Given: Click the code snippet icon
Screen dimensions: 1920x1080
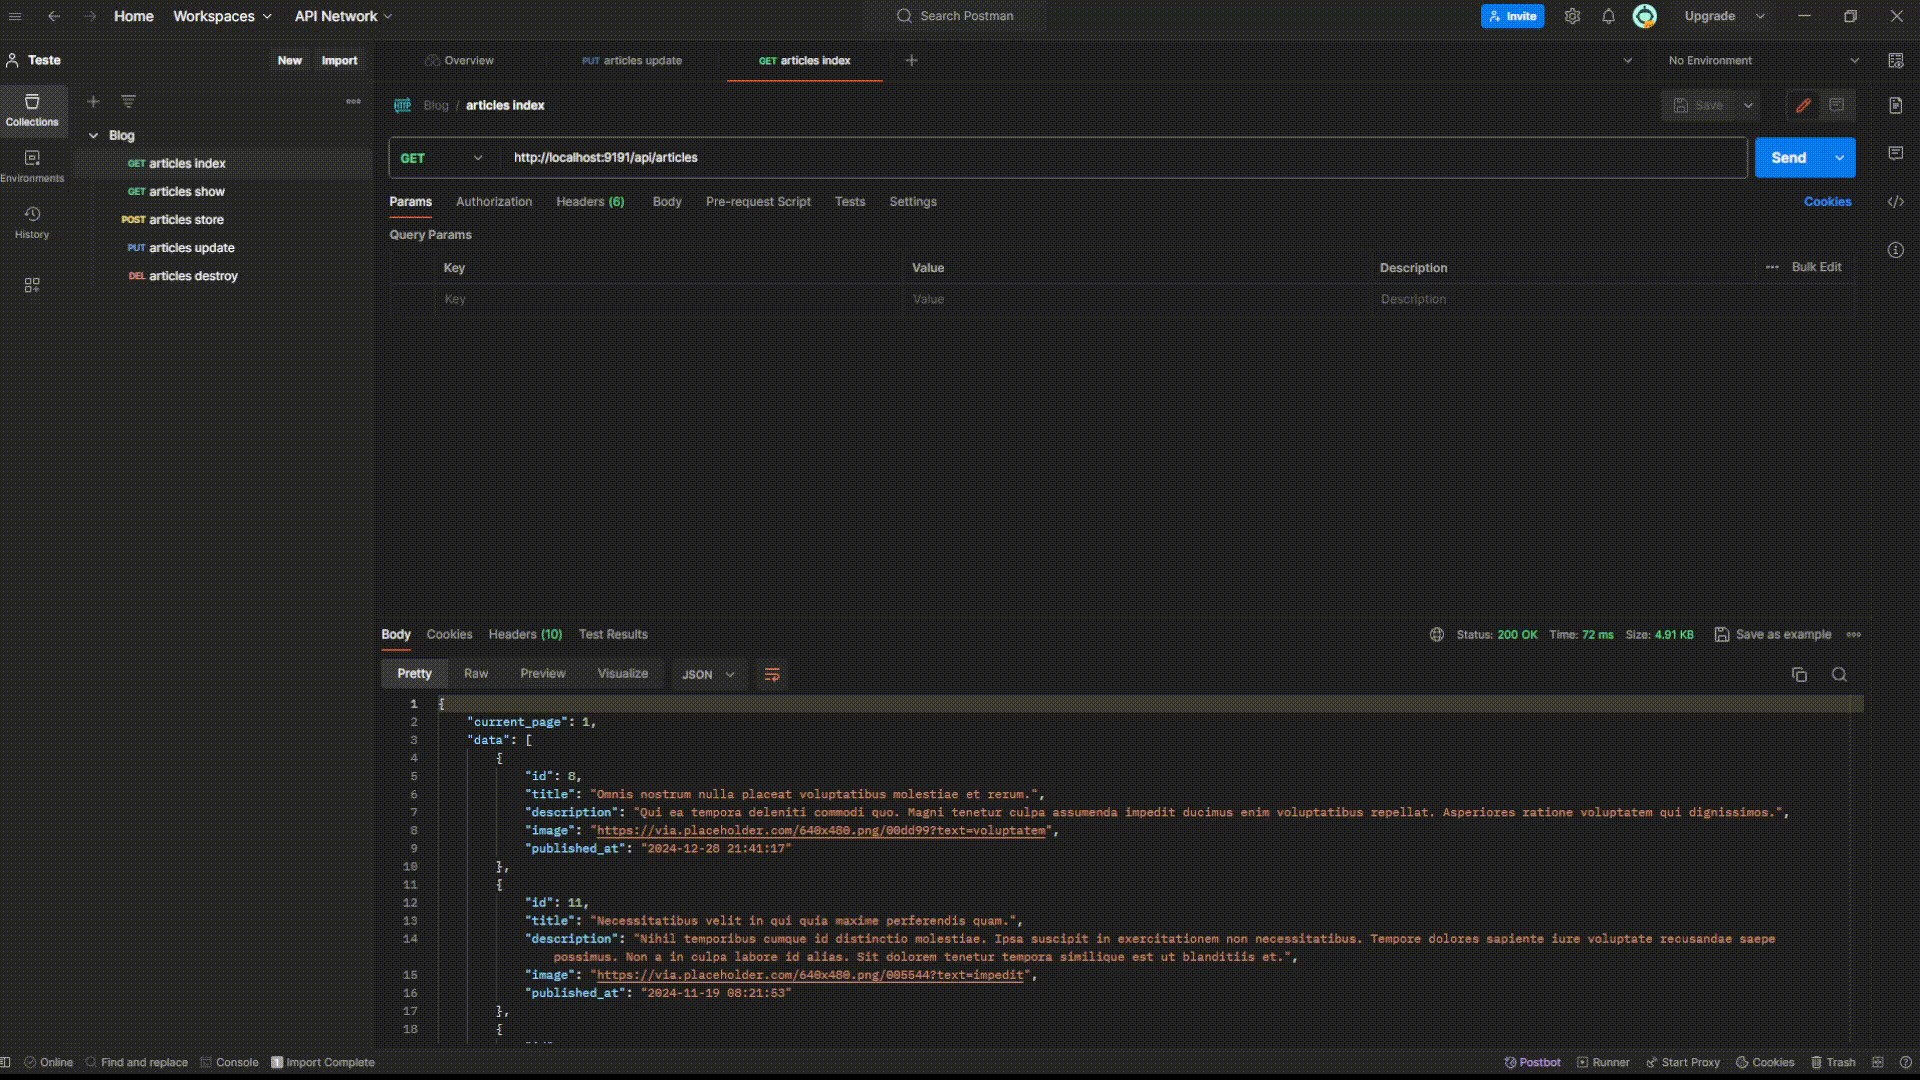Looking at the screenshot, I should tap(1895, 202).
